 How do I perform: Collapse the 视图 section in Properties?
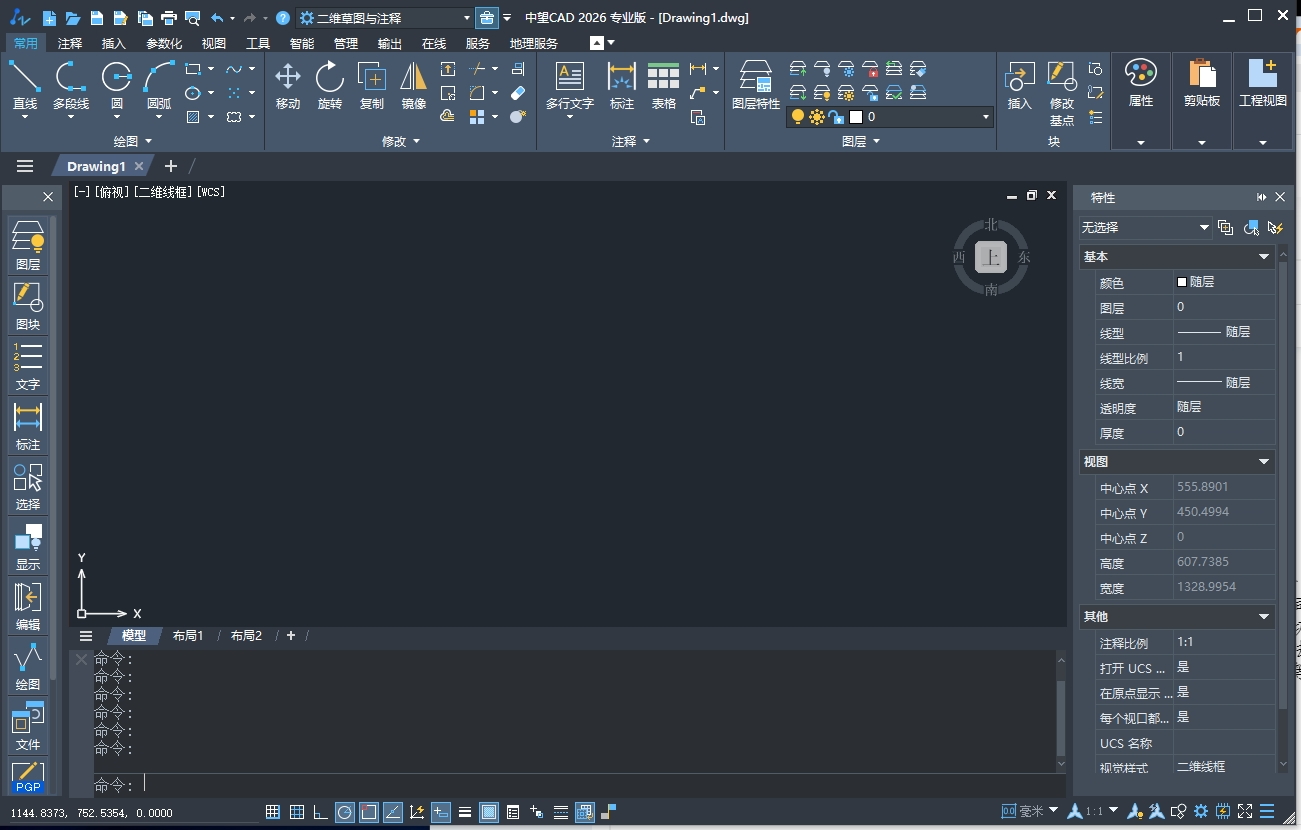click(x=1264, y=462)
